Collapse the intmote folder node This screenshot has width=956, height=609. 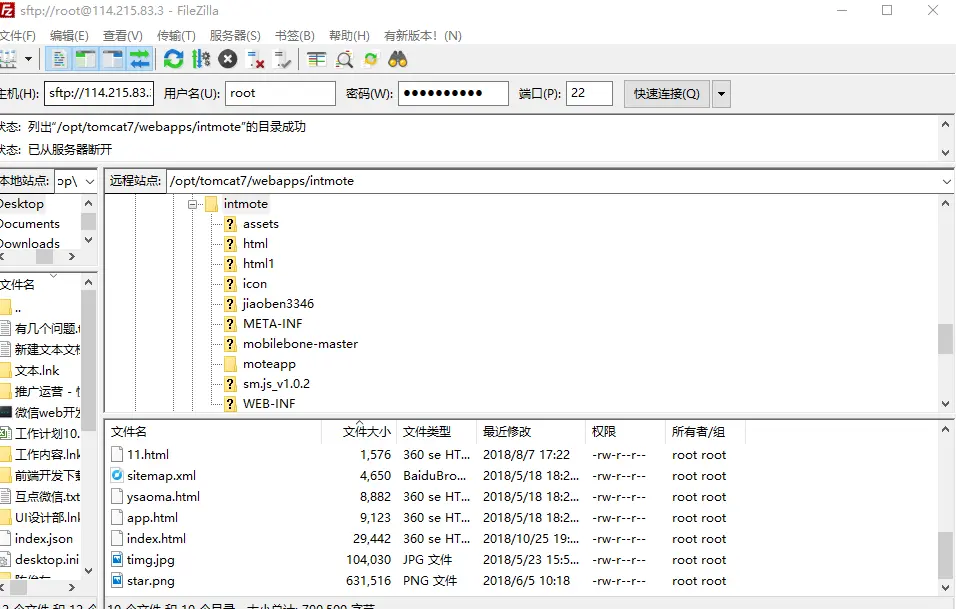(x=194, y=203)
